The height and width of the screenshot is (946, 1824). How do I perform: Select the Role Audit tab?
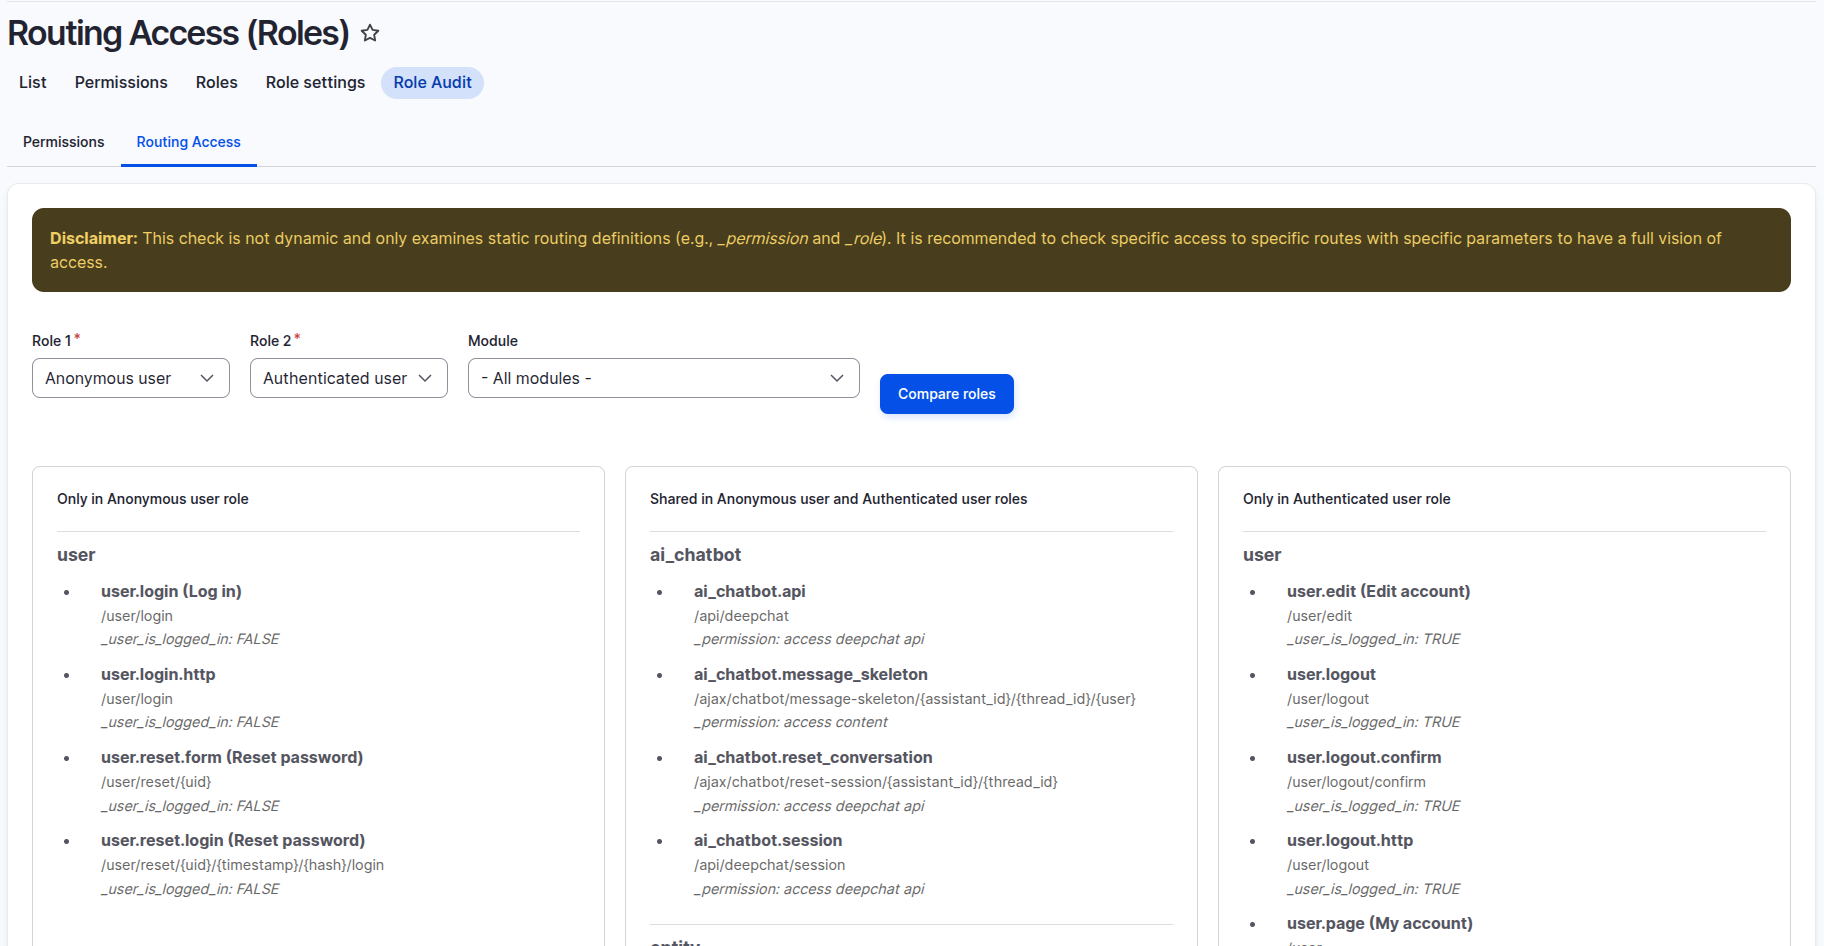(432, 82)
